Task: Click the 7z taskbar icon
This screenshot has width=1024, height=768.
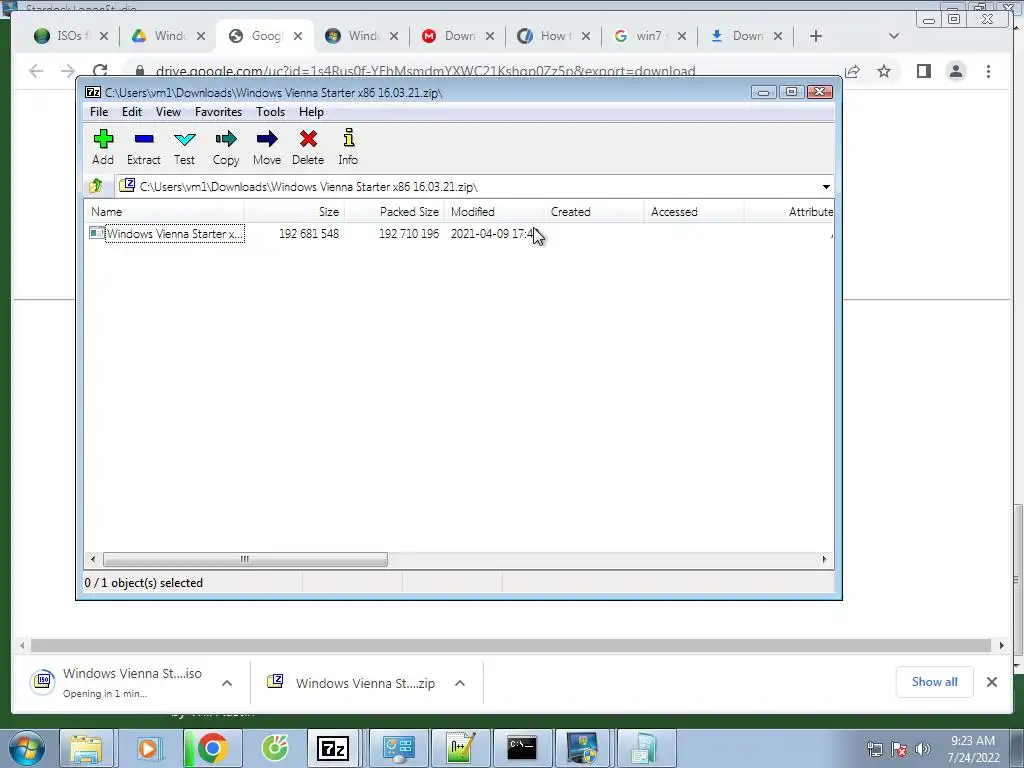Action: (x=333, y=748)
